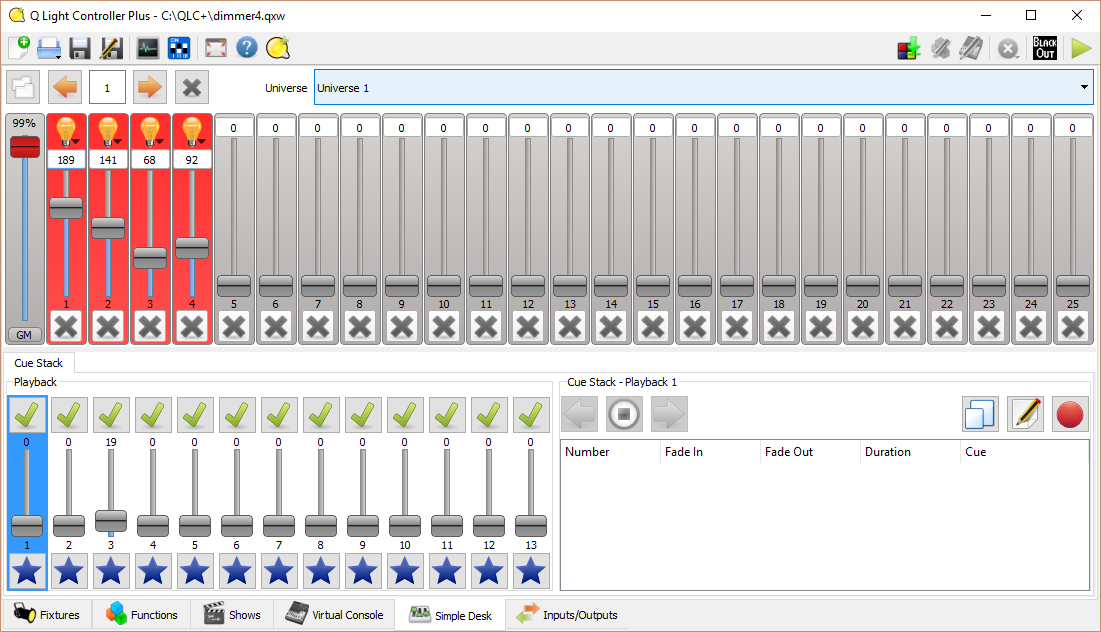Click the Save As icon
1101x632 pixels.
click(111, 48)
